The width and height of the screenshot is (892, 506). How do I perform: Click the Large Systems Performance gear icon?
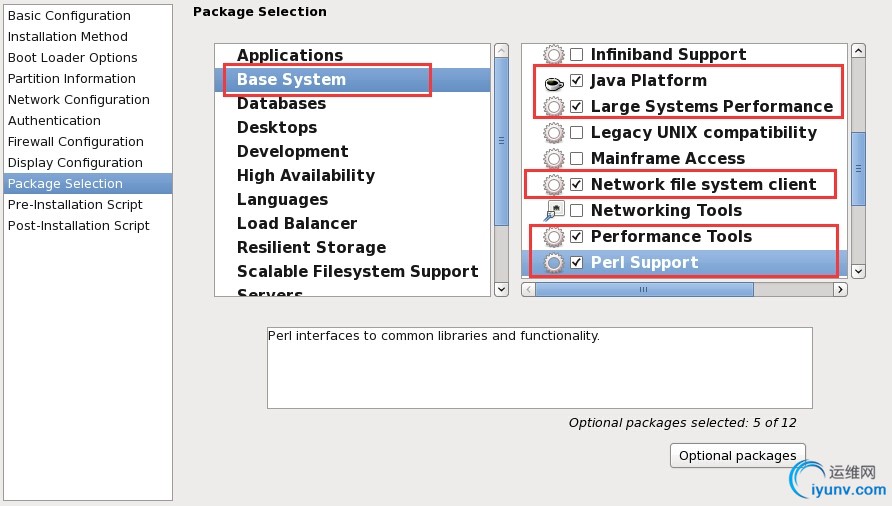[x=554, y=106]
